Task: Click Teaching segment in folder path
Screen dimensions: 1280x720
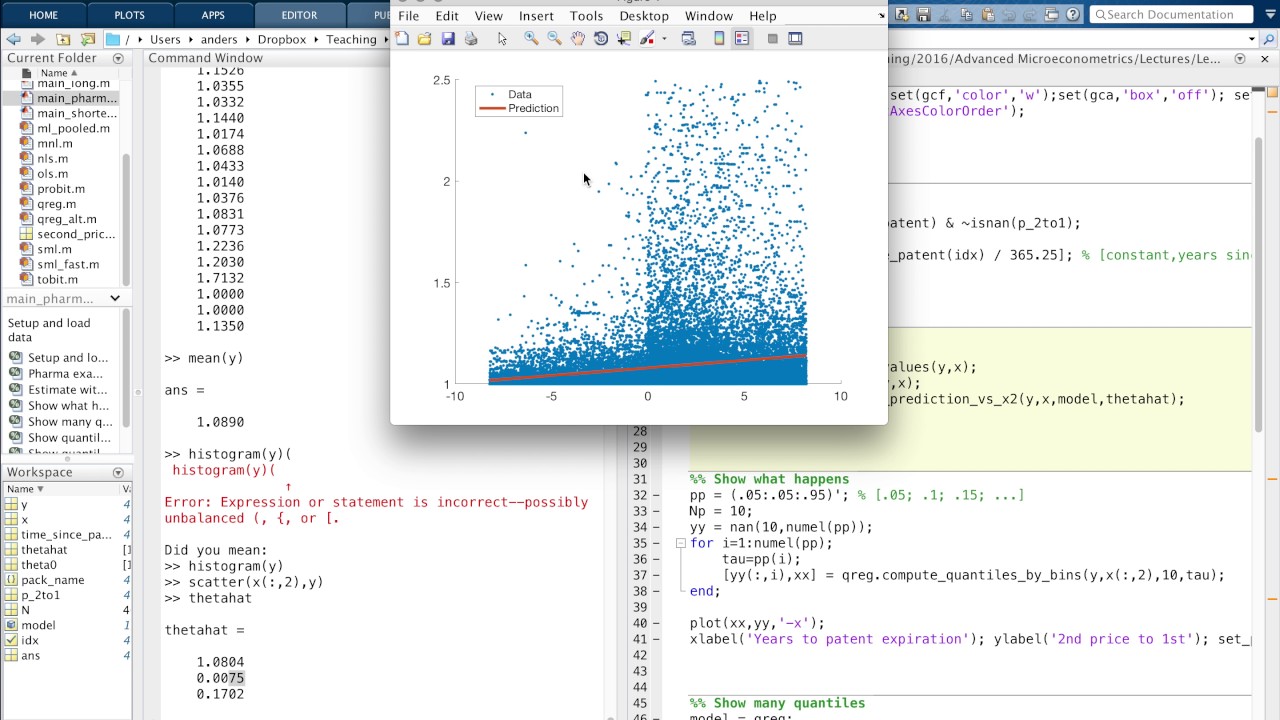Action: click(x=351, y=39)
